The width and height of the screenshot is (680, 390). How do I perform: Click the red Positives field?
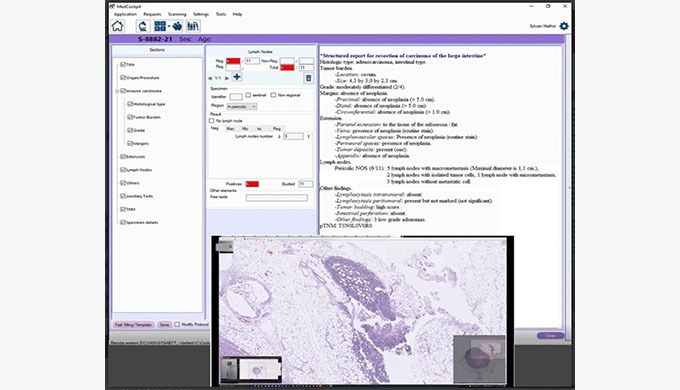pos(252,184)
